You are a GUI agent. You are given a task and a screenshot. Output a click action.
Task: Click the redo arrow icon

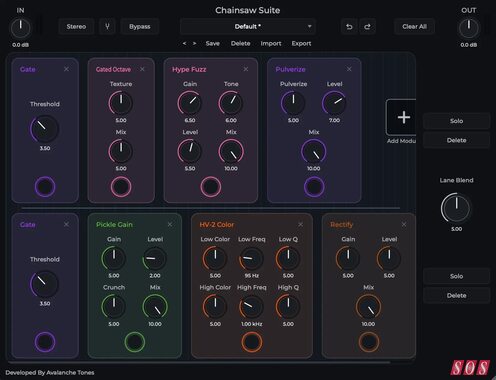tap(367, 27)
